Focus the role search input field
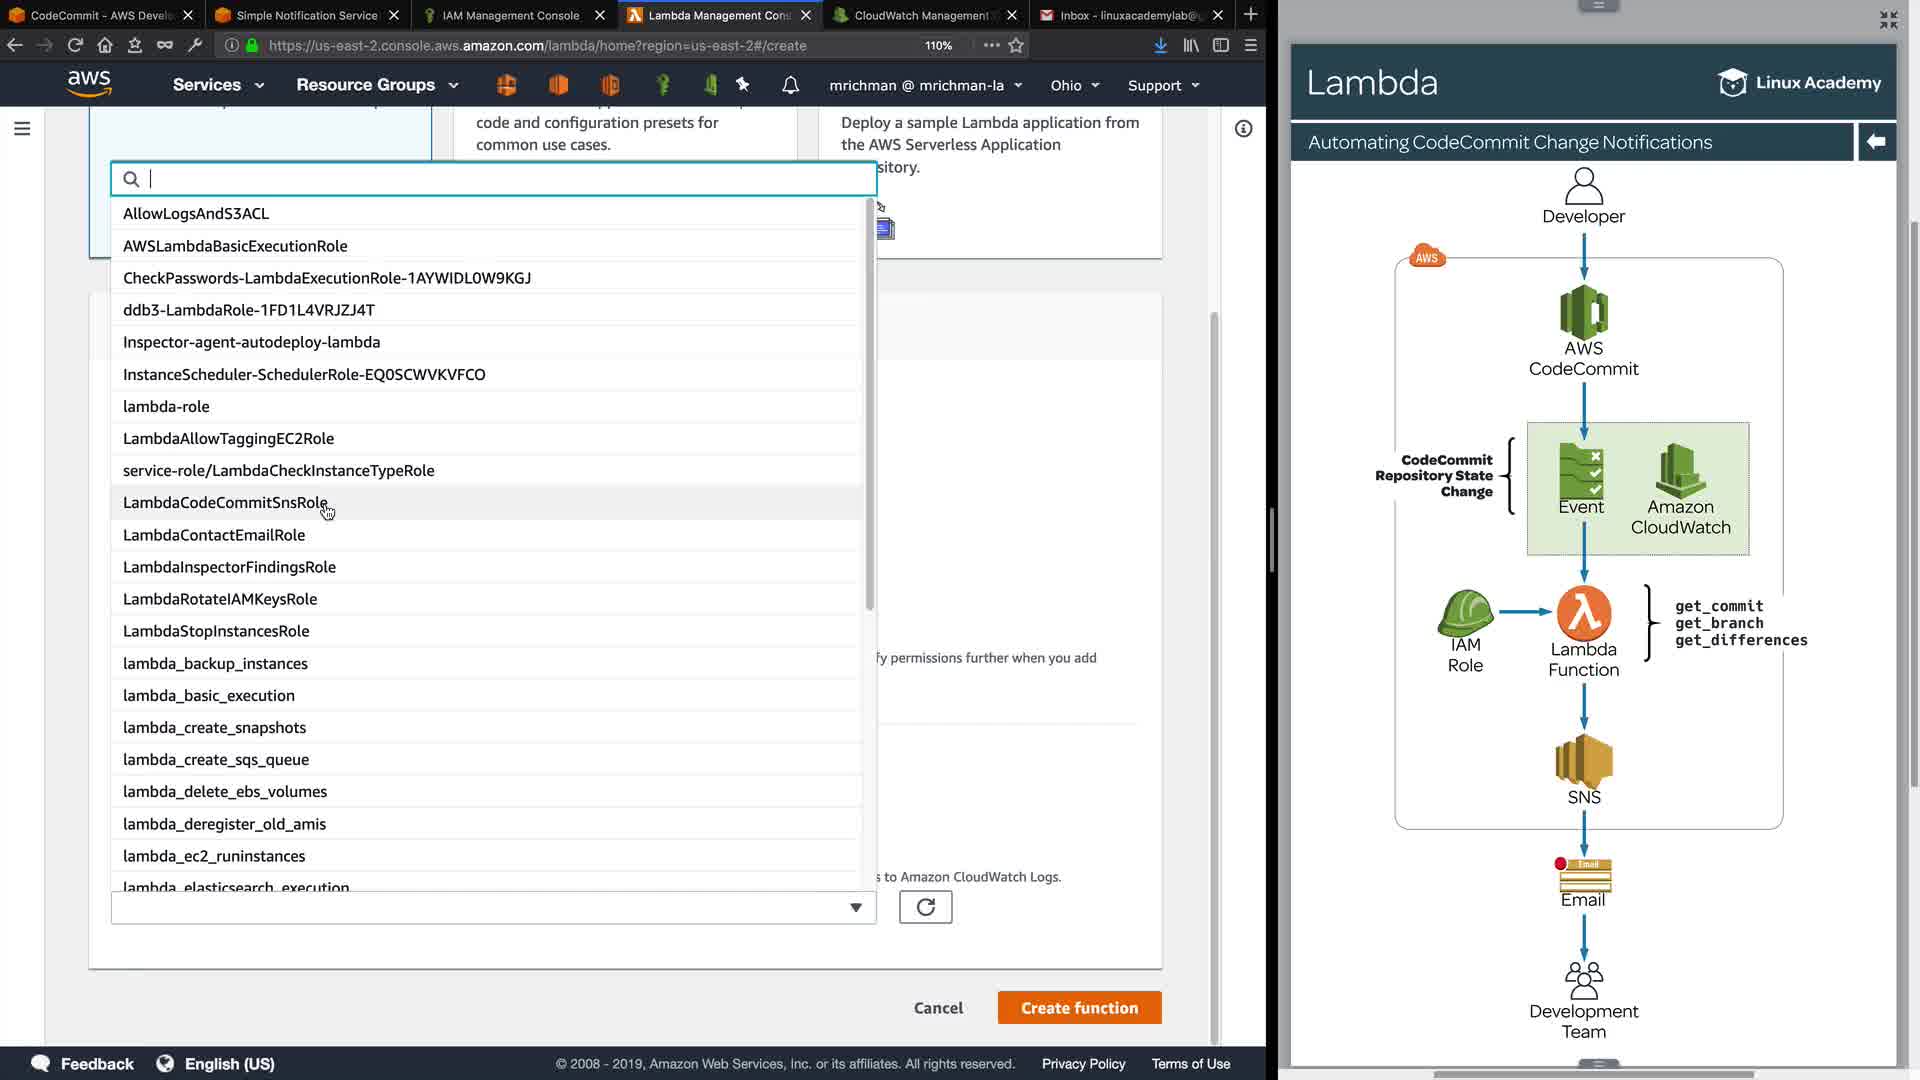This screenshot has width=1920, height=1080. click(500, 179)
